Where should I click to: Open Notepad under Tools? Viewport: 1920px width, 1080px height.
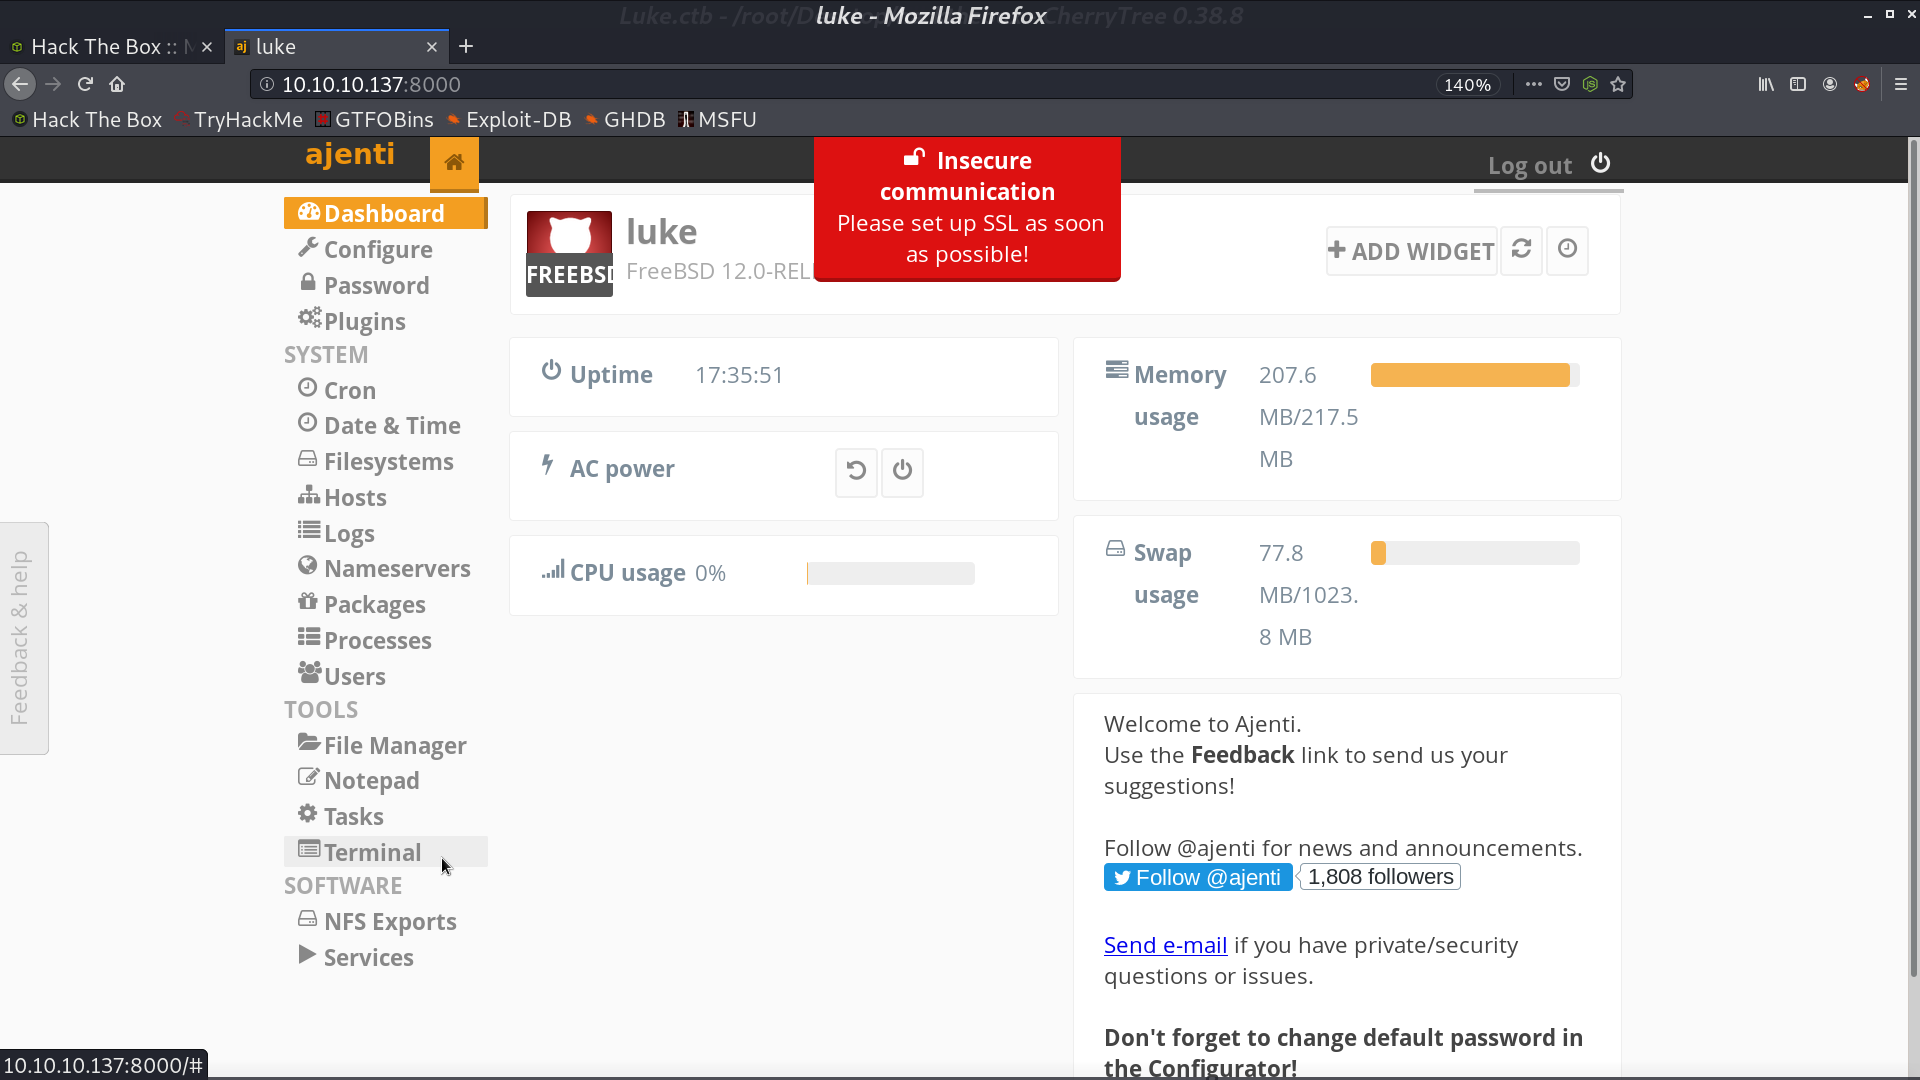pyautogui.click(x=385, y=780)
